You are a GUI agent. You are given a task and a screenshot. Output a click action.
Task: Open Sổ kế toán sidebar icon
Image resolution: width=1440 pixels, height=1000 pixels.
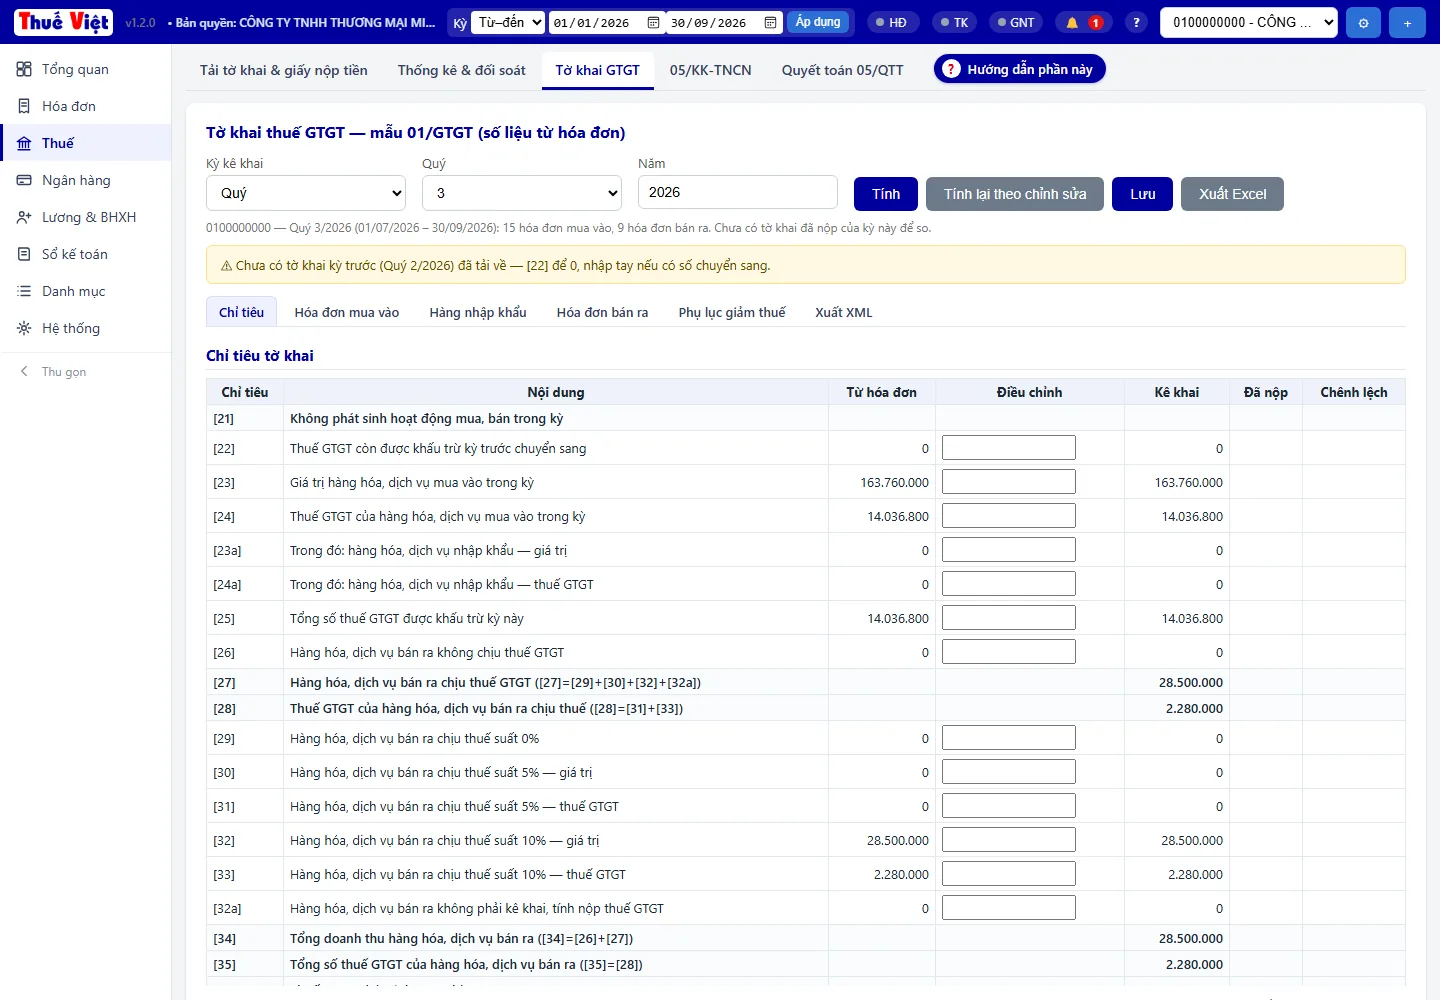24,254
